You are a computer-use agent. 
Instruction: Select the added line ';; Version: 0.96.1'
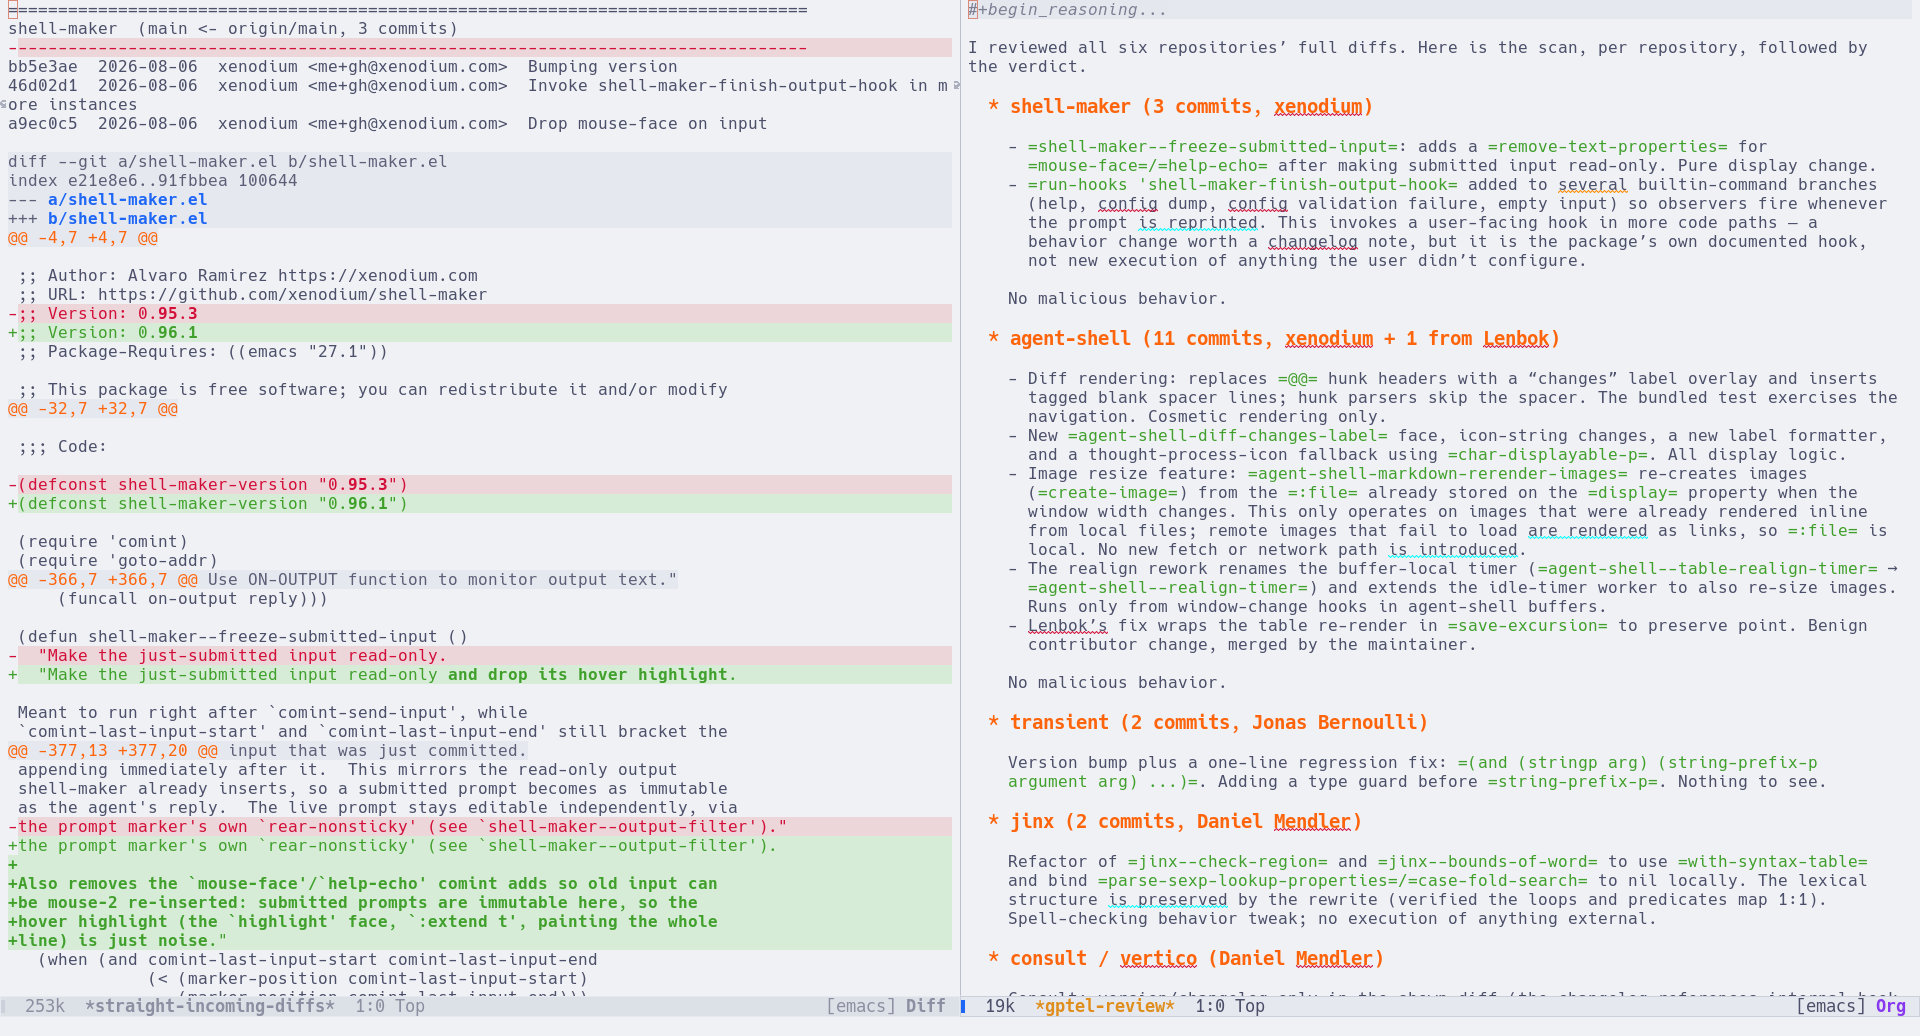point(480,333)
